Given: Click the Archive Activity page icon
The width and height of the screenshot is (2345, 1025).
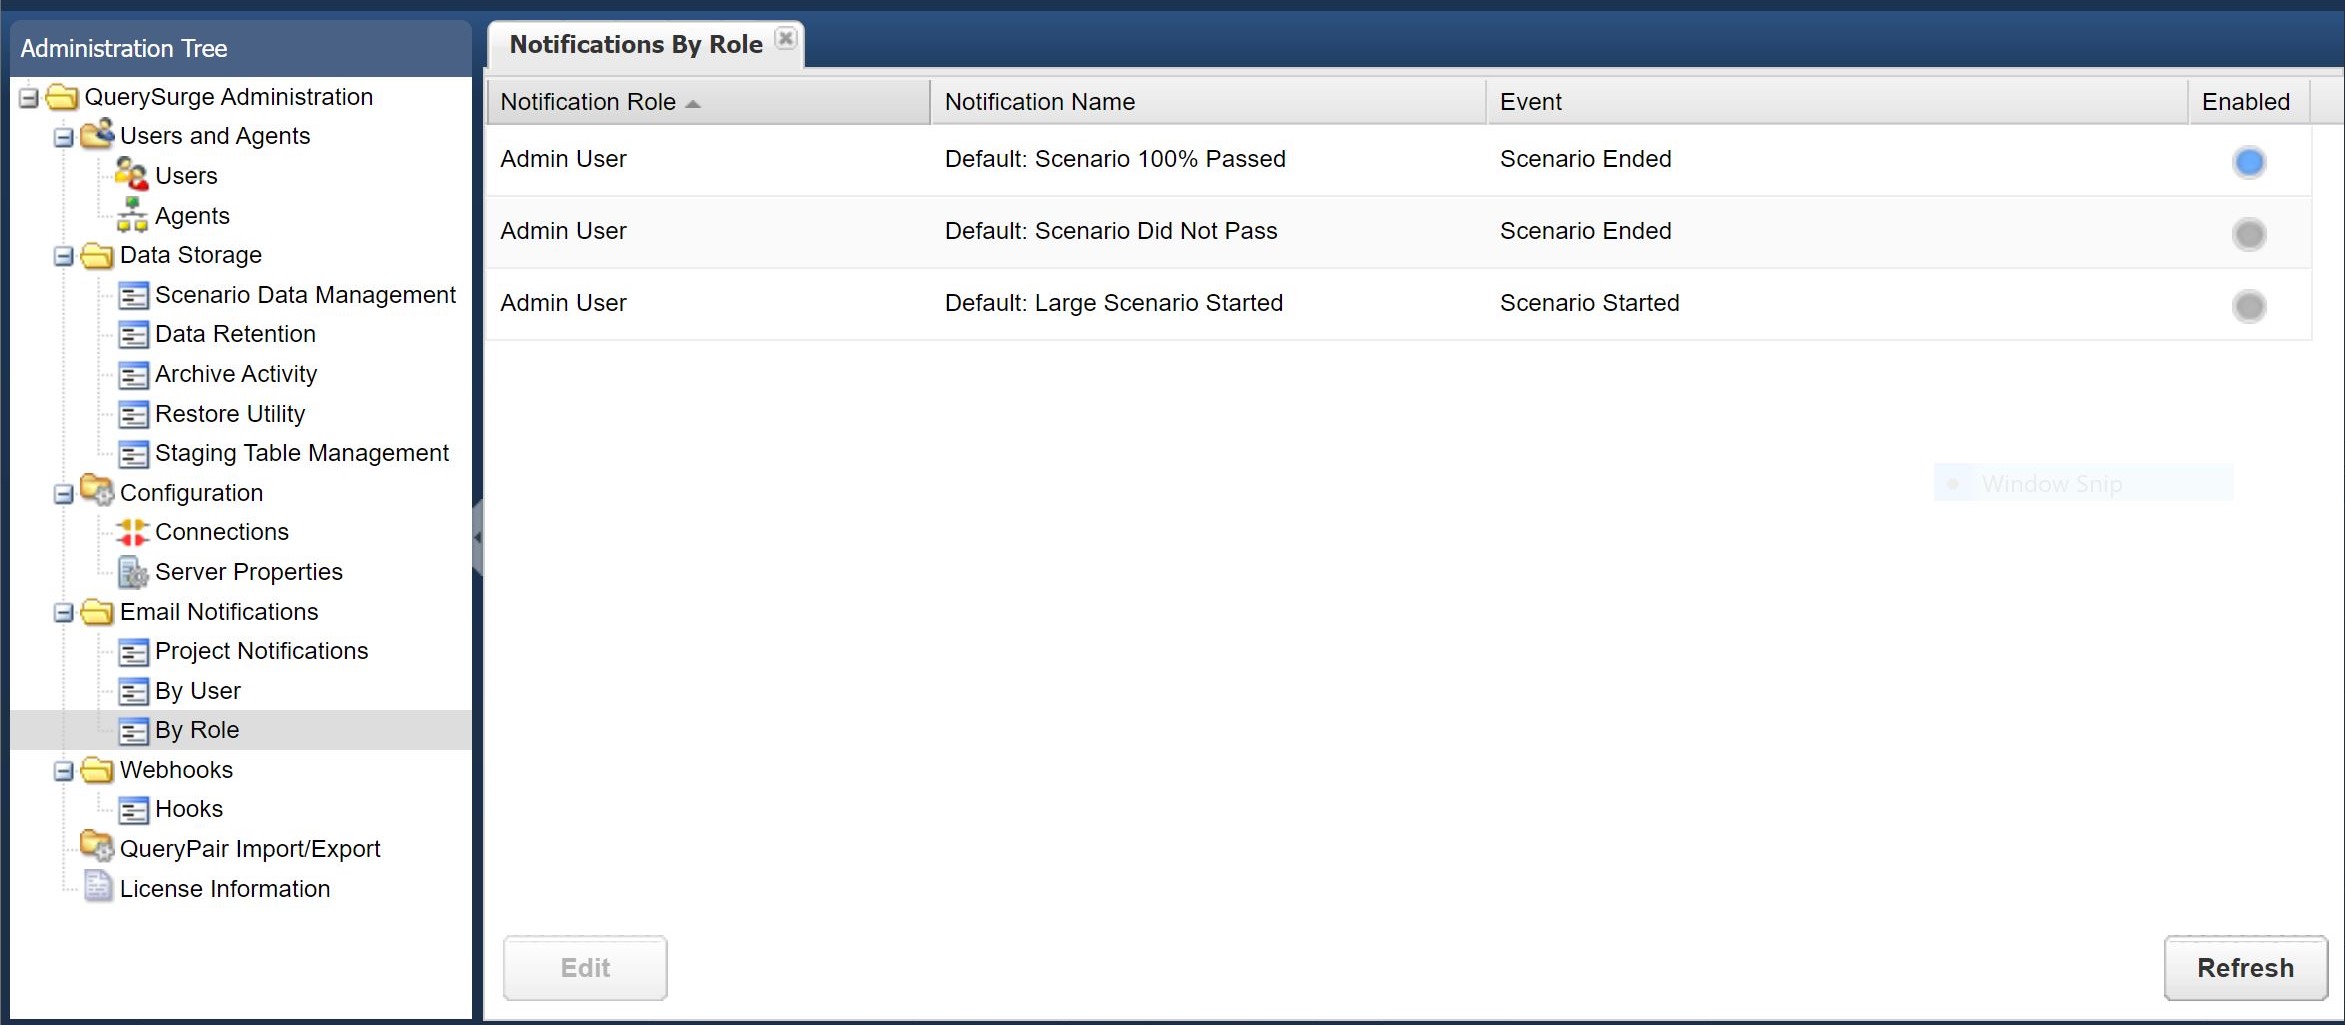Looking at the screenshot, I should [133, 375].
